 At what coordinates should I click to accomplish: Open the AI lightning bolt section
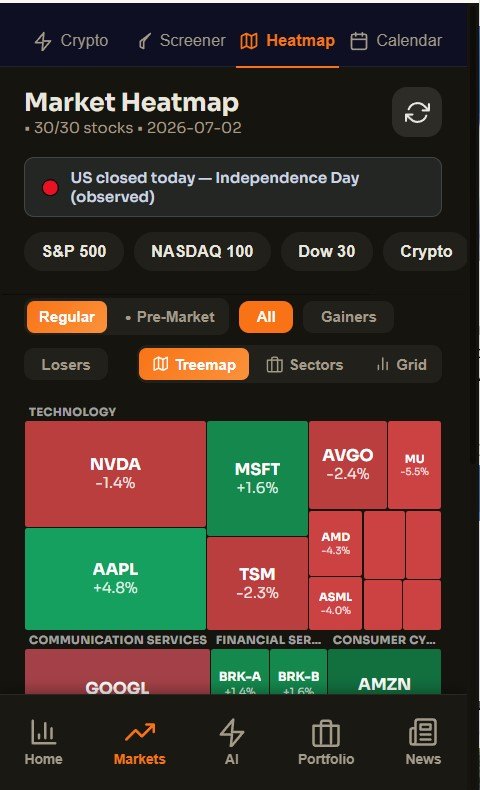coord(232,742)
